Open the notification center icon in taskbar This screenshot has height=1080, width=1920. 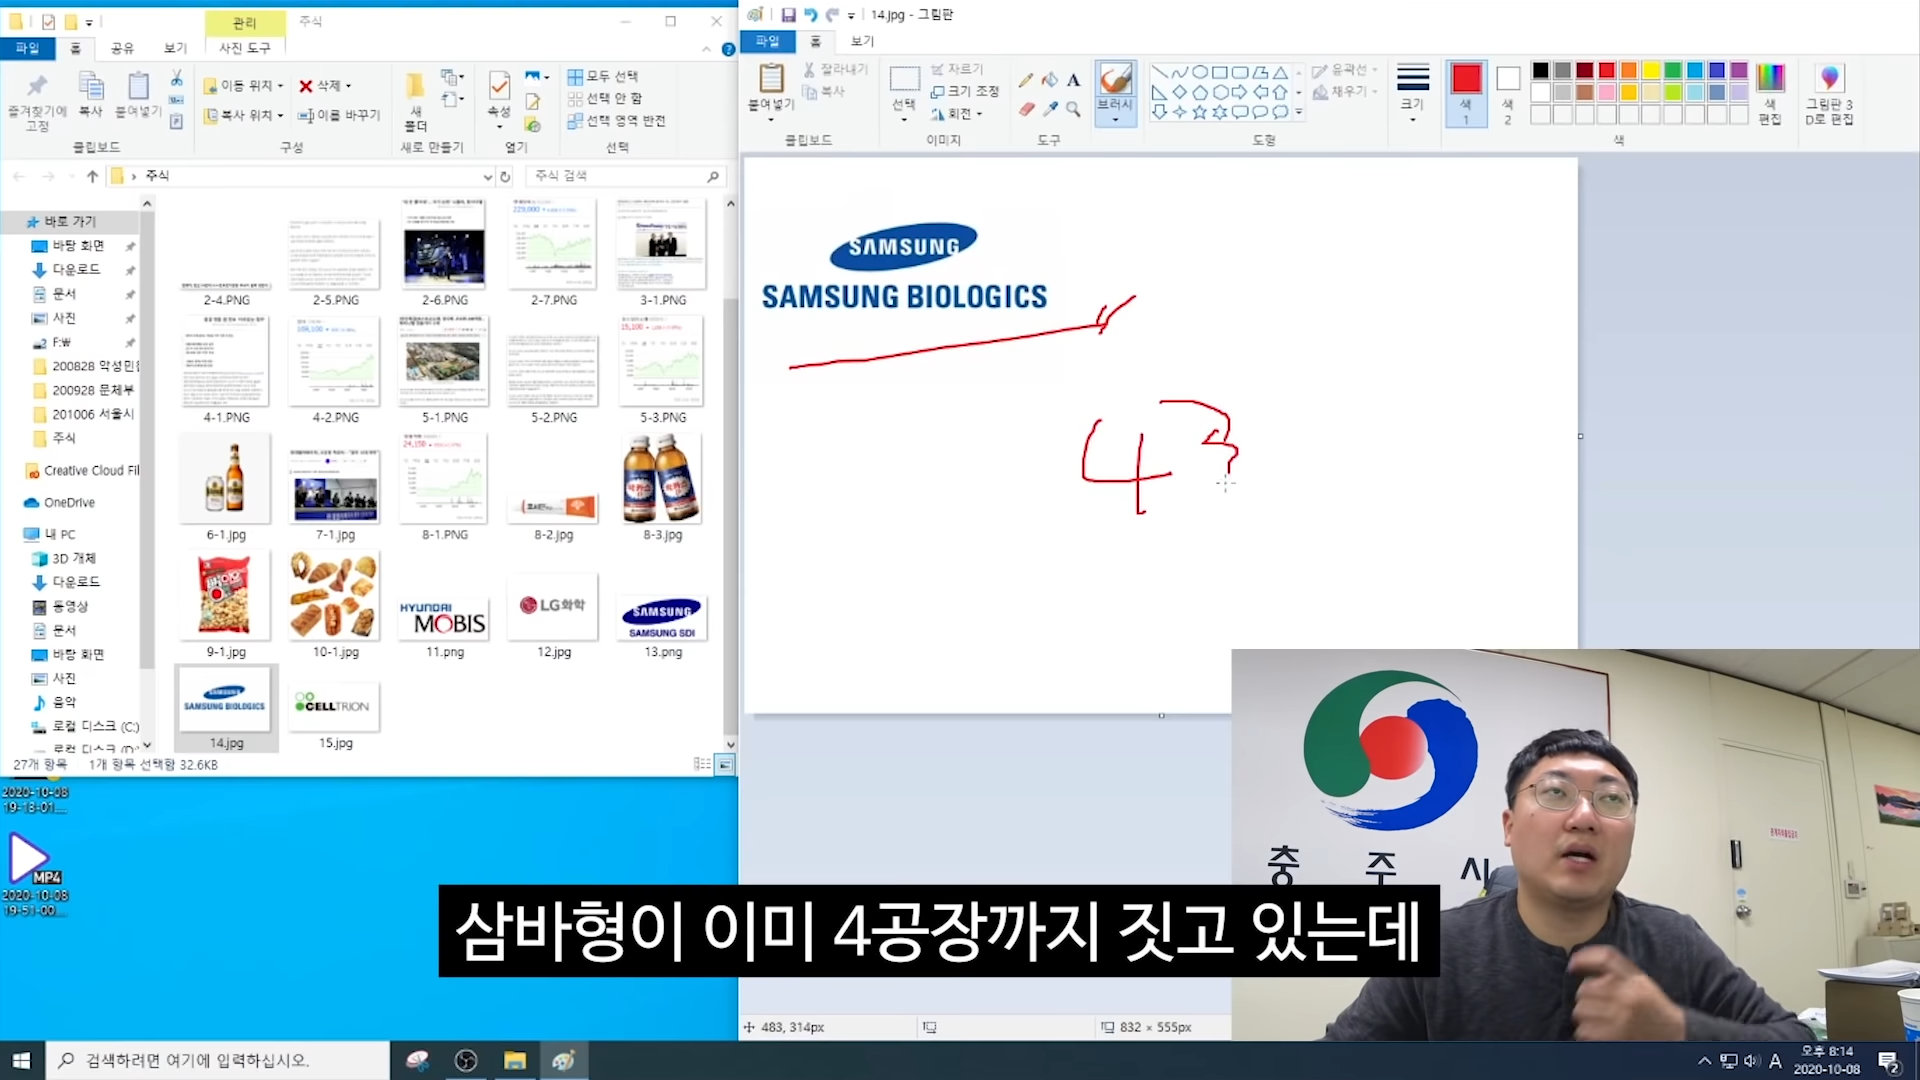[1889, 1061]
